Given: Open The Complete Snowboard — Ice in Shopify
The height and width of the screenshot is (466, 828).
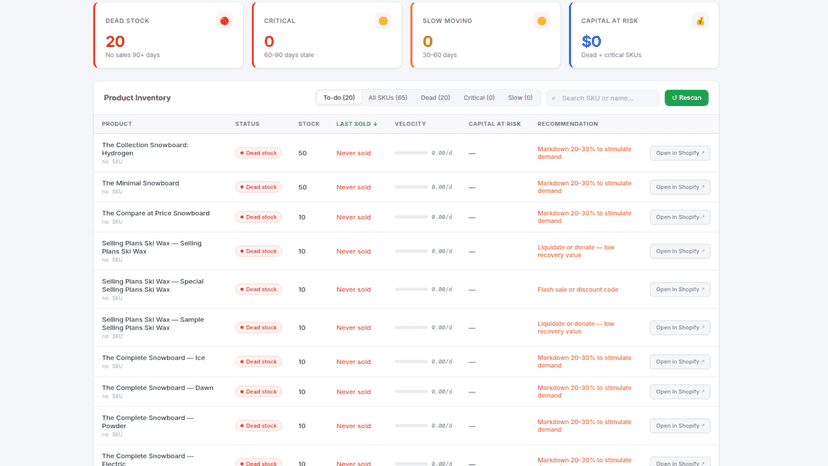Looking at the screenshot, I should pyautogui.click(x=680, y=362).
